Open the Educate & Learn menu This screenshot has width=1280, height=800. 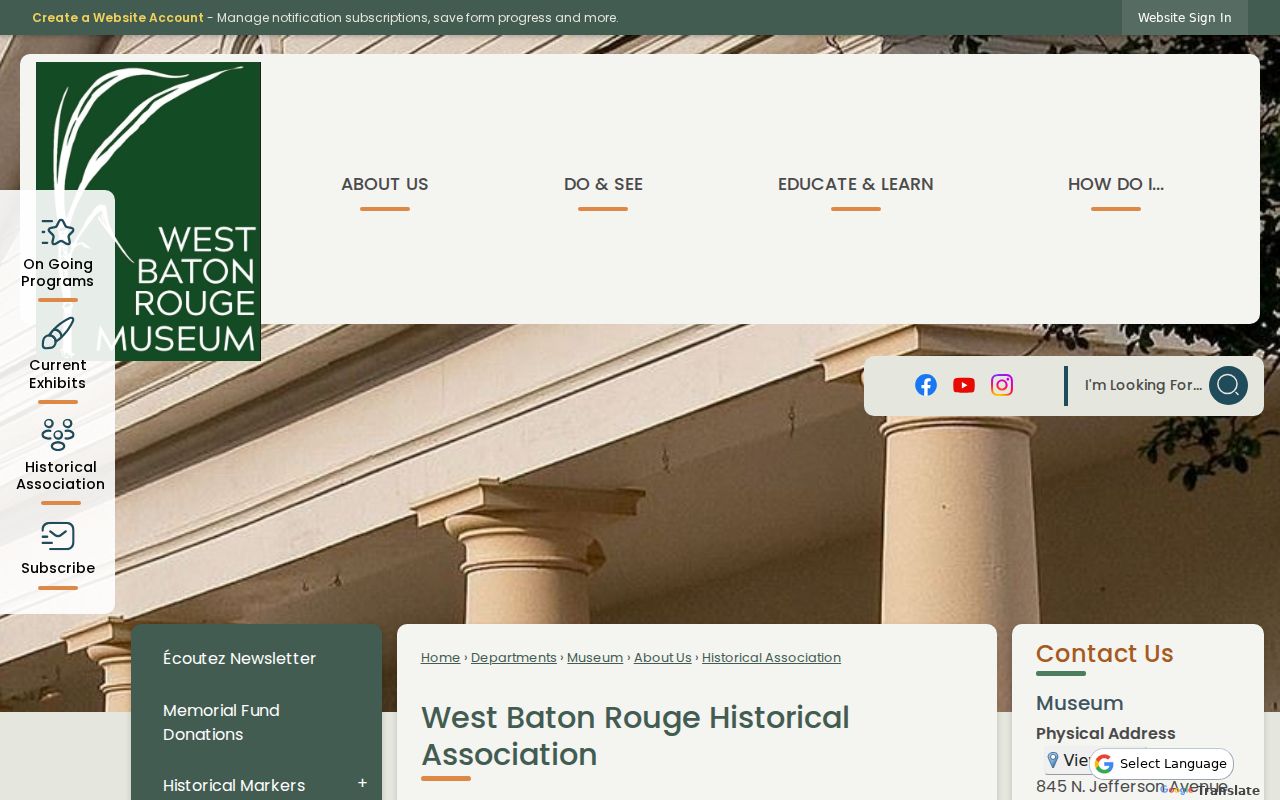(856, 184)
